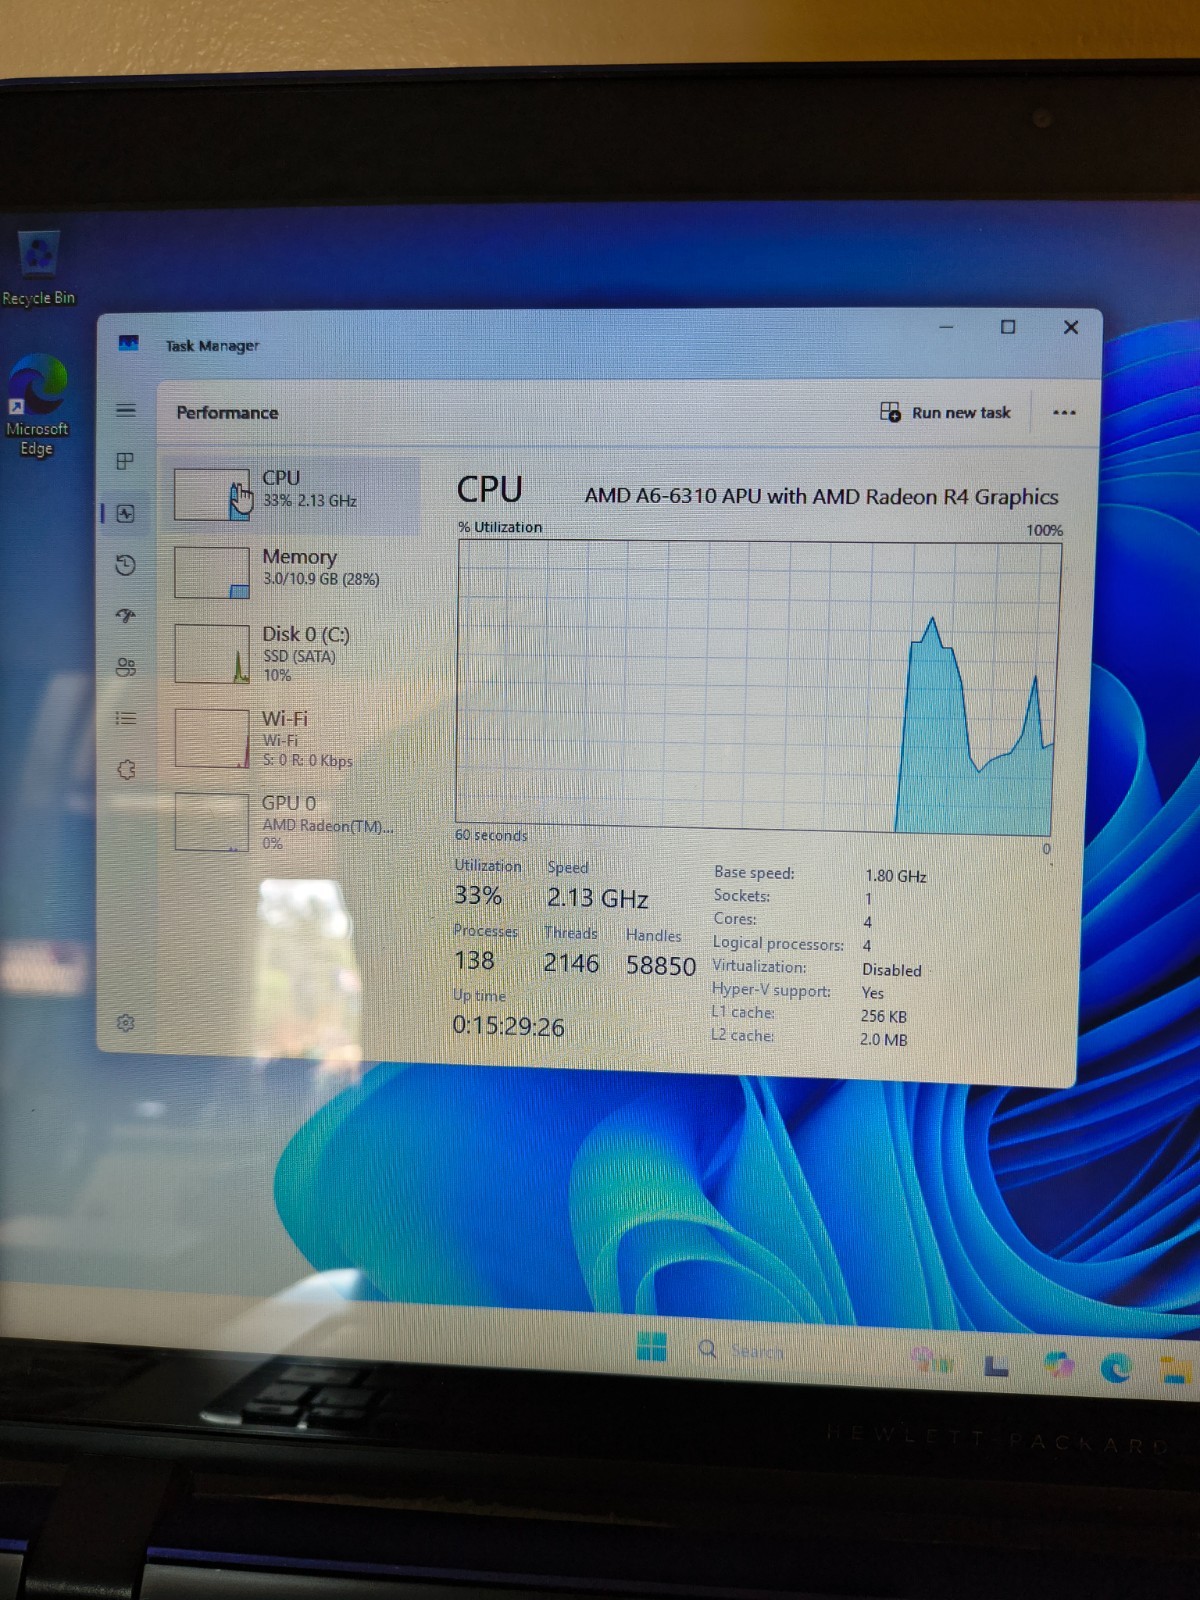This screenshot has height=1600, width=1200.
Task: Open App history from the sidebar
Action: click(125, 565)
